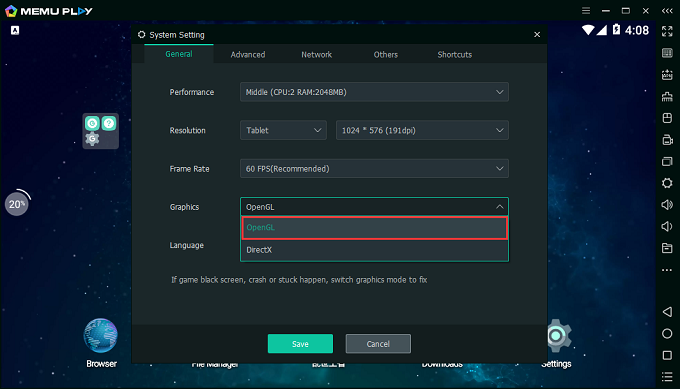Viewport: 680px width, 389px height.
Task: Click the Language label
Action: pos(186,245)
